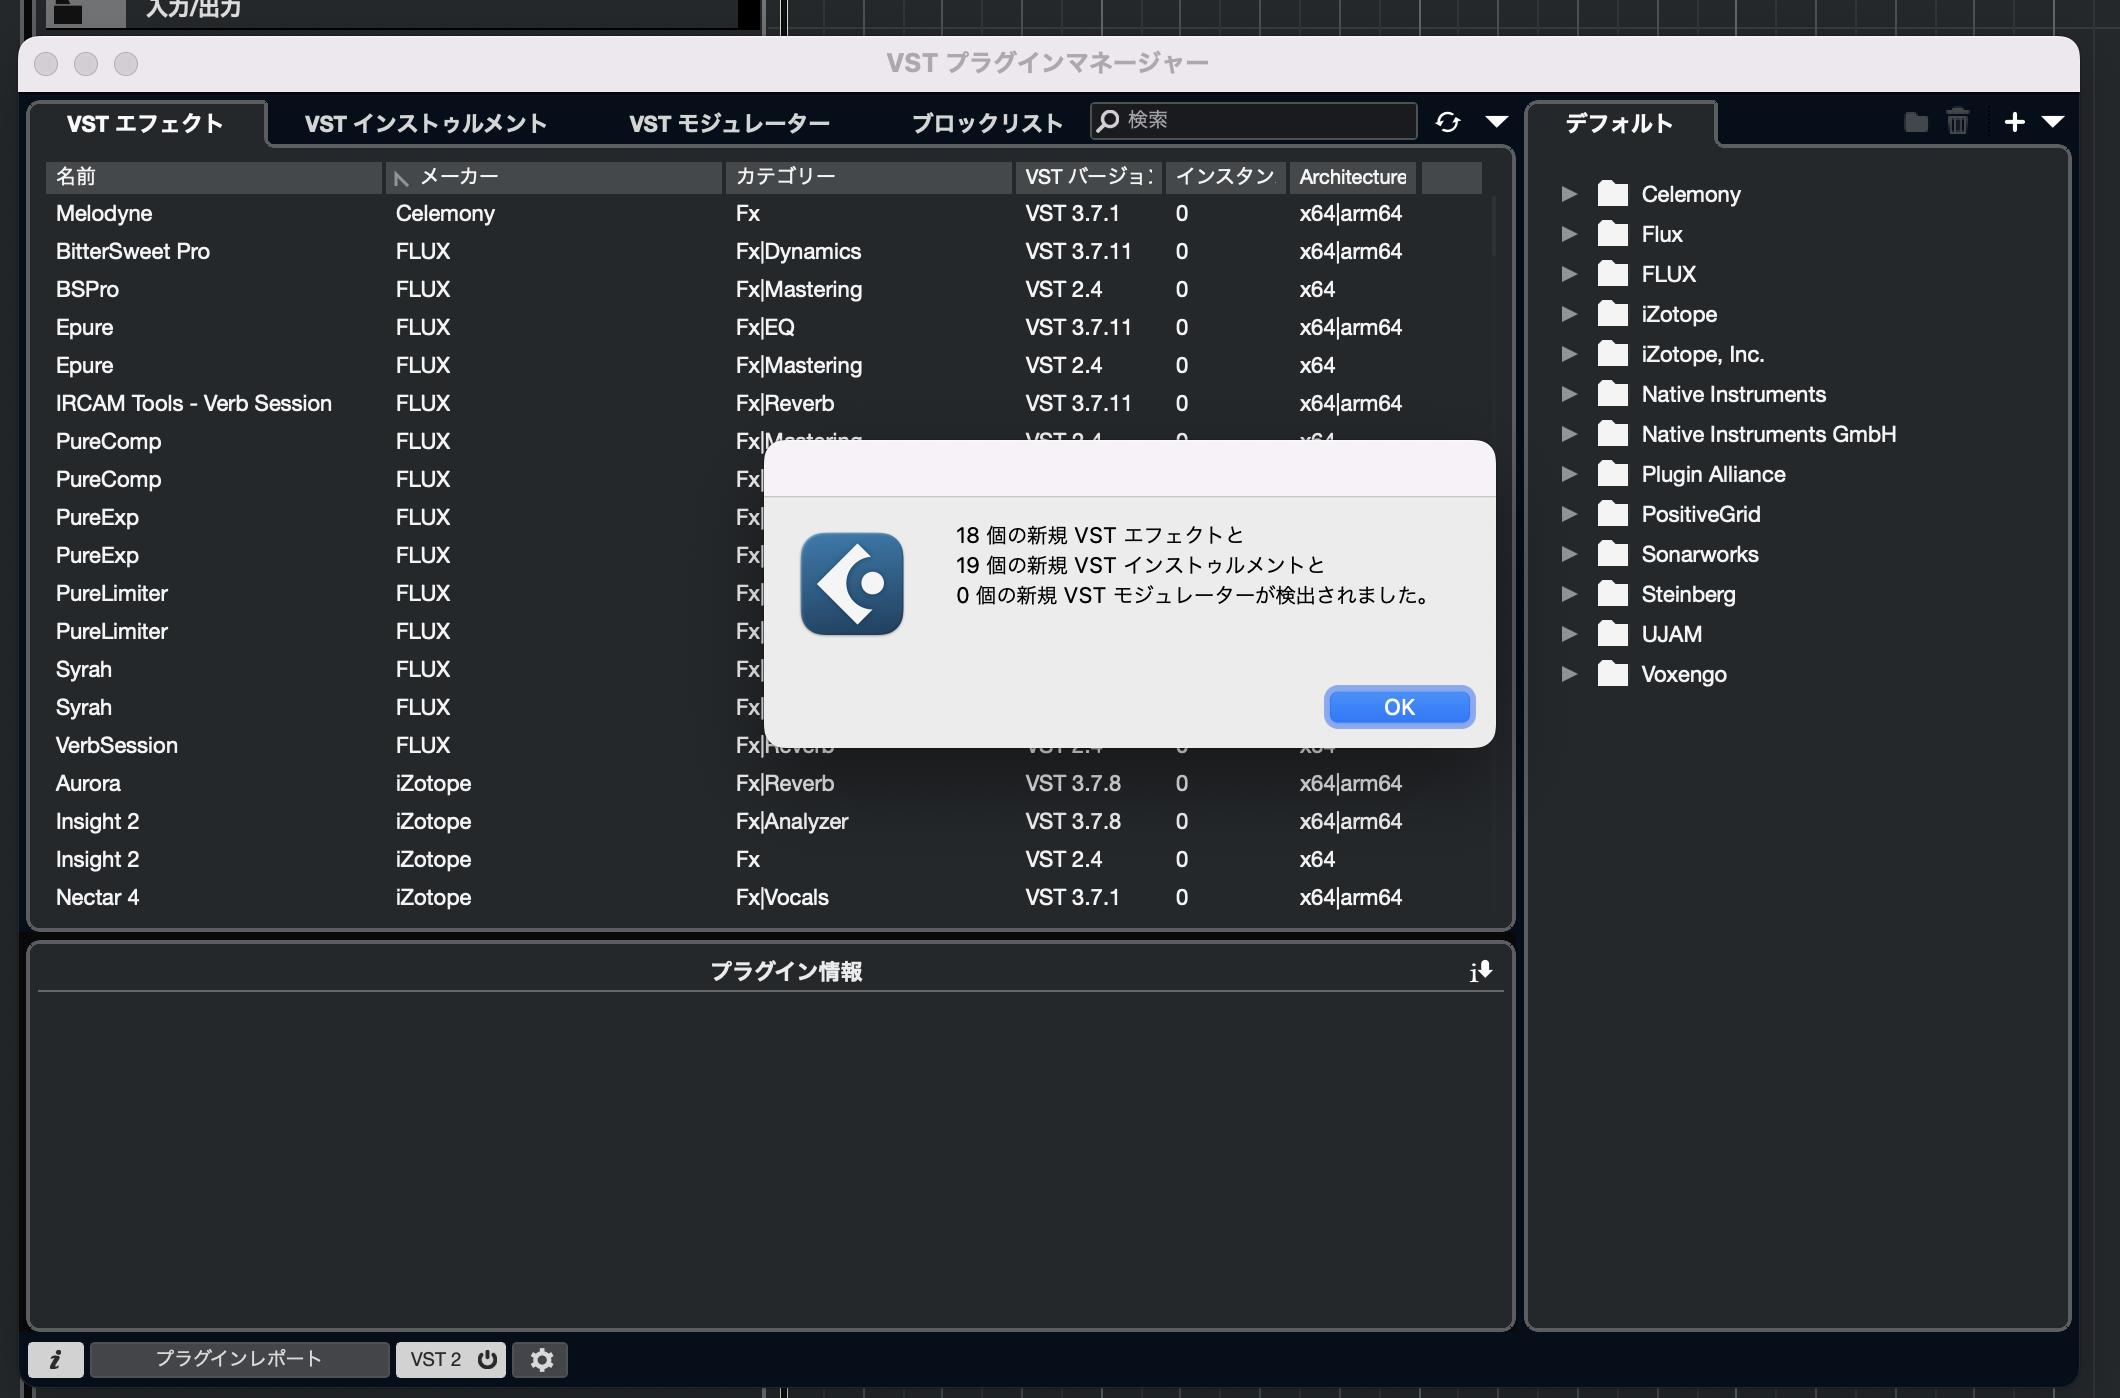Click the Fx|Dynamics category cell
Screen dimensions: 2120x1398
point(798,251)
